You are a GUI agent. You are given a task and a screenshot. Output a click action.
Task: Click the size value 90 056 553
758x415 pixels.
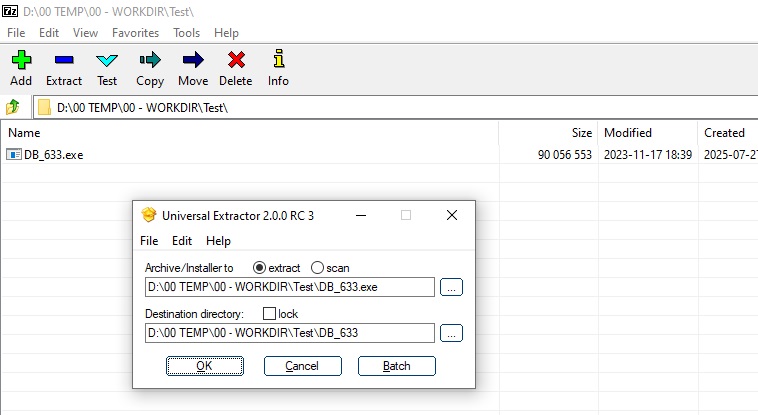click(565, 155)
